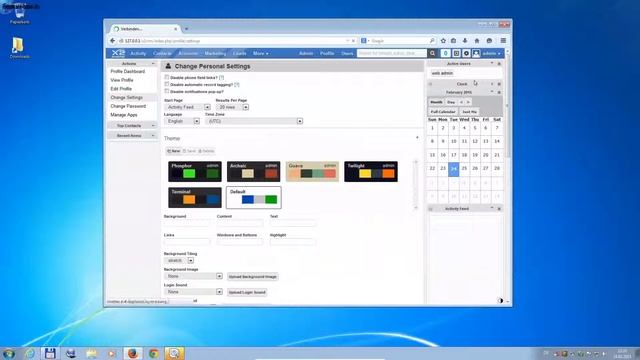Click the help icon beside Disable automatic record tagging
Screen dimensions: 640x360
(237, 84)
